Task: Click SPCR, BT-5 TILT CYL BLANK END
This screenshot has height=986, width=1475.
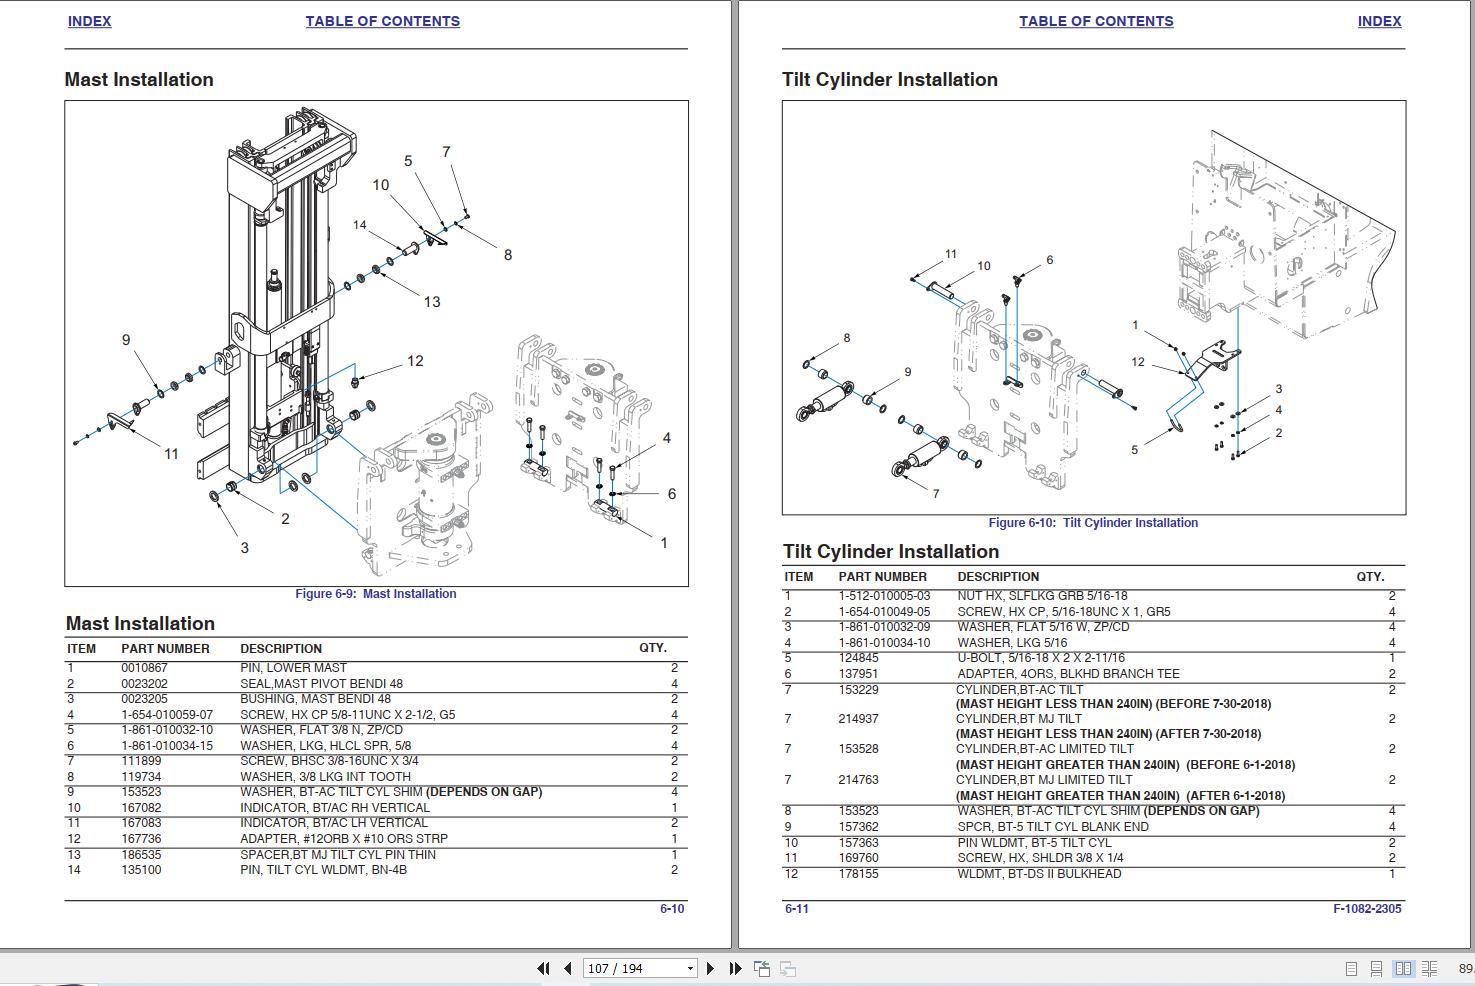Action: click(1053, 827)
